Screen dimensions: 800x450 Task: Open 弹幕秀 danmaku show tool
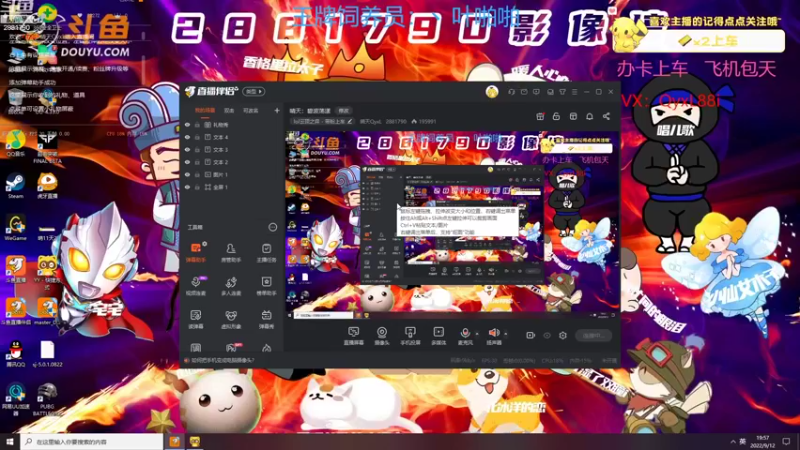266,319
